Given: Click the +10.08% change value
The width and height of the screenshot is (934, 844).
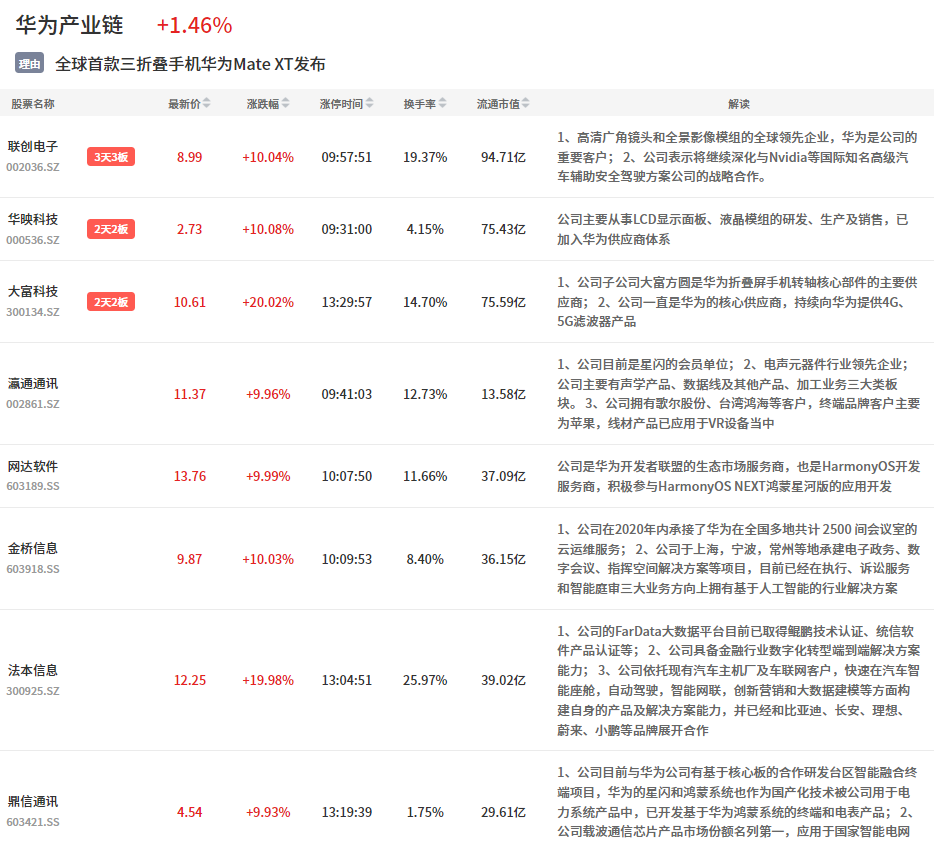Looking at the screenshot, I should point(267,229).
